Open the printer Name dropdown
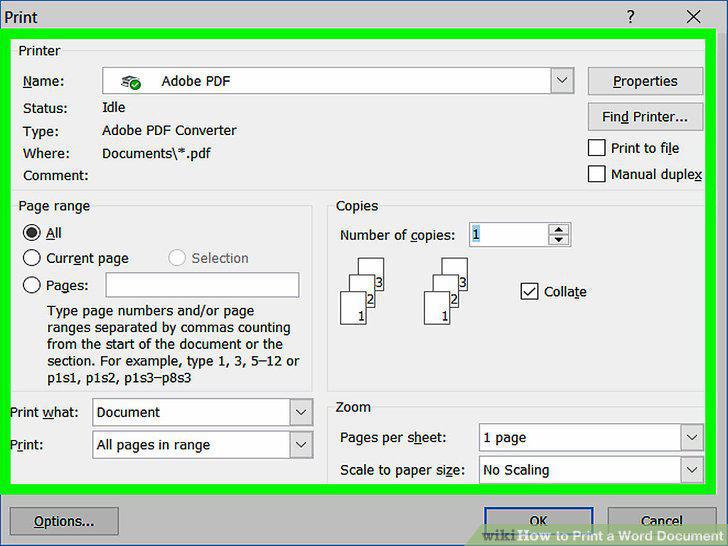The image size is (728, 546). [x=562, y=80]
